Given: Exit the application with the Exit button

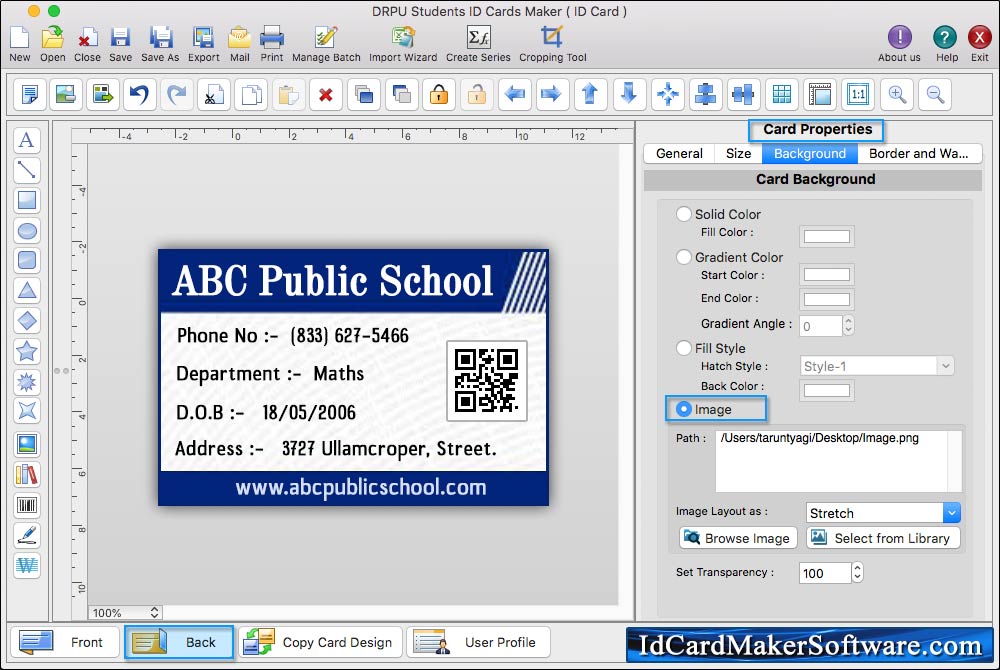Looking at the screenshot, I should click(x=979, y=44).
